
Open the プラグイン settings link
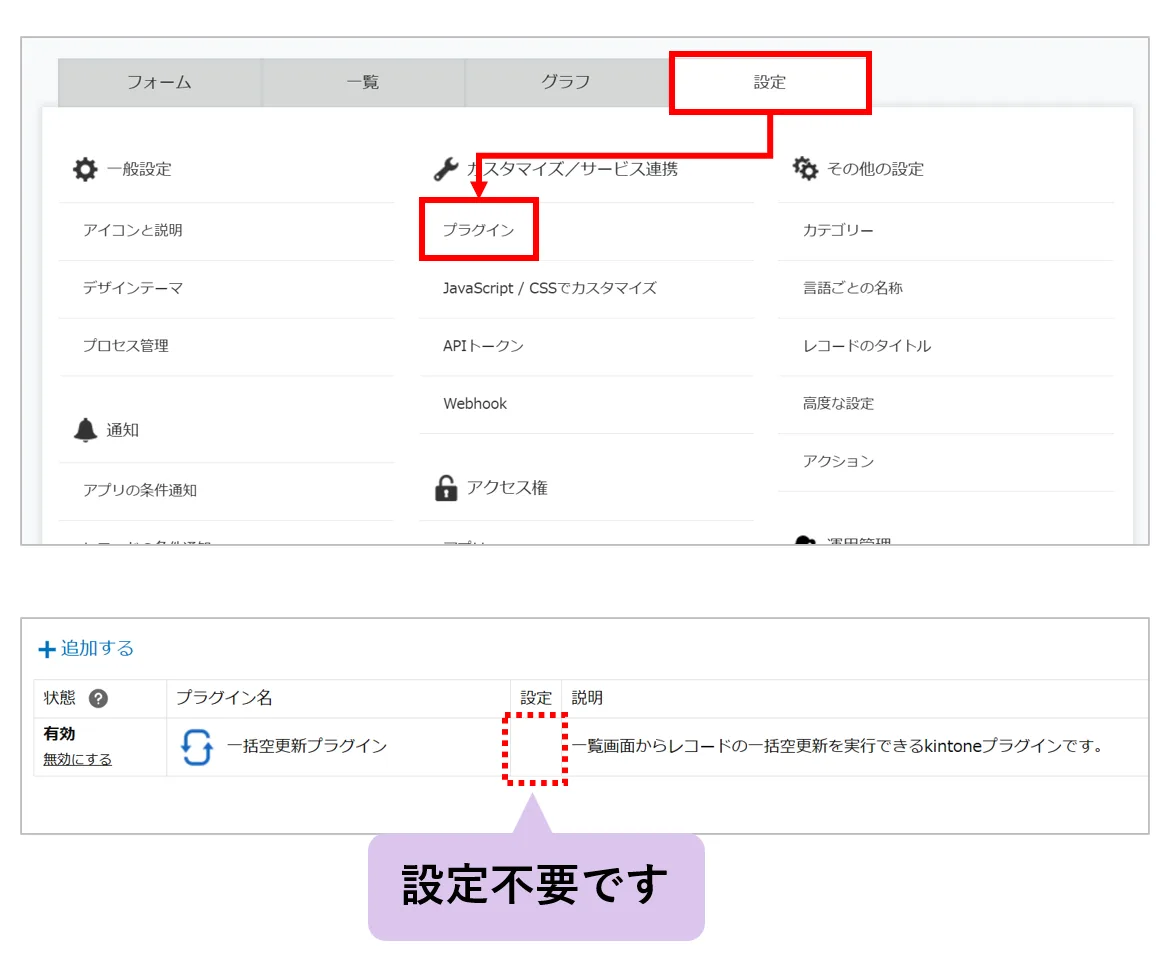click(478, 230)
